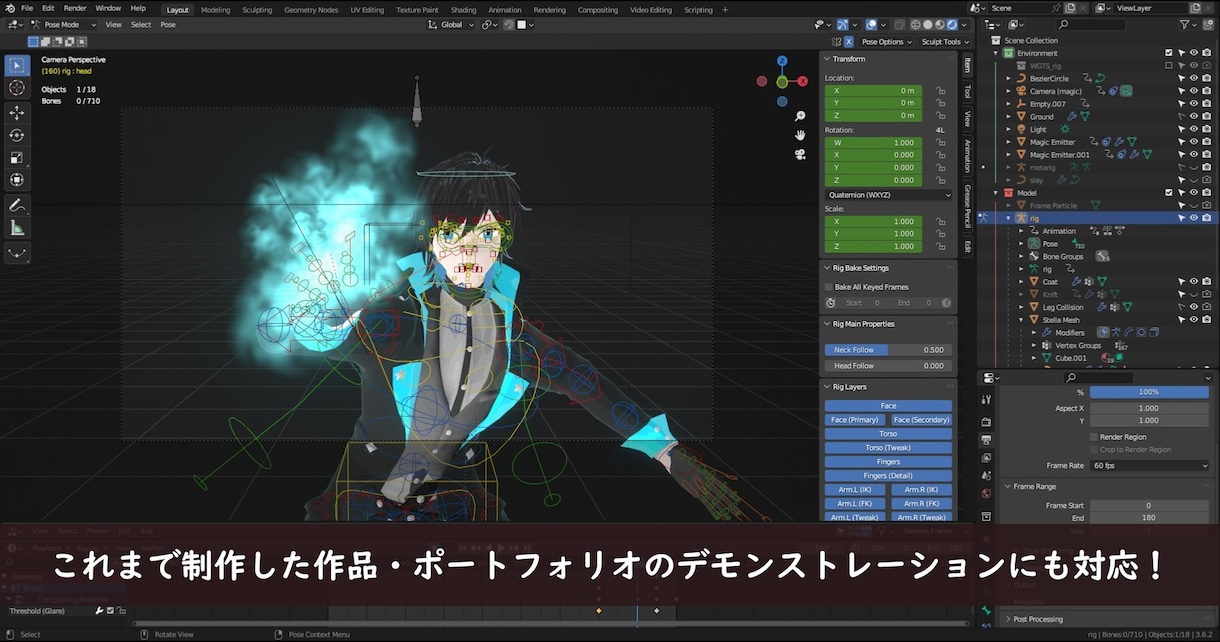Image resolution: width=1220 pixels, height=642 pixels.
Task: Click the Arm.L (IK) rig layer button
Action: pyautogui.click(x=855, y=490)
